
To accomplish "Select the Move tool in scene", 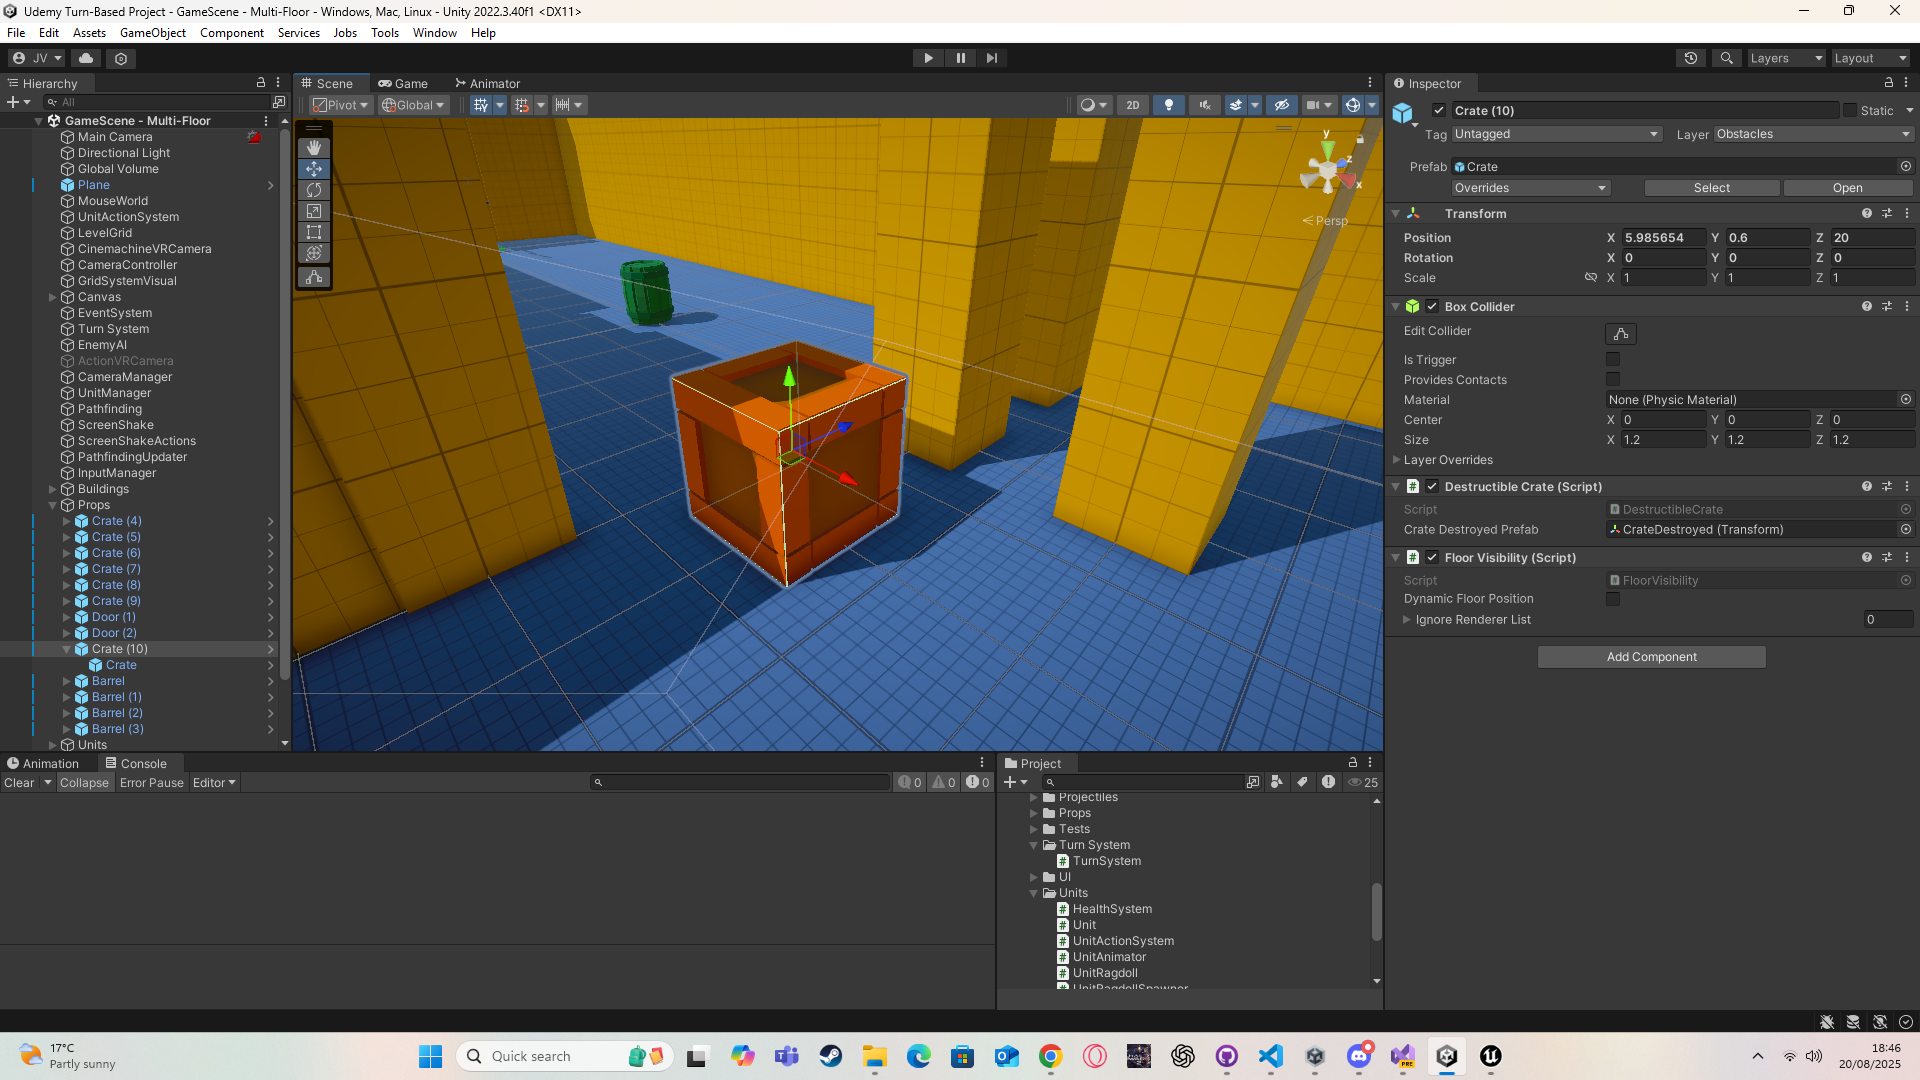I will 314,169.
